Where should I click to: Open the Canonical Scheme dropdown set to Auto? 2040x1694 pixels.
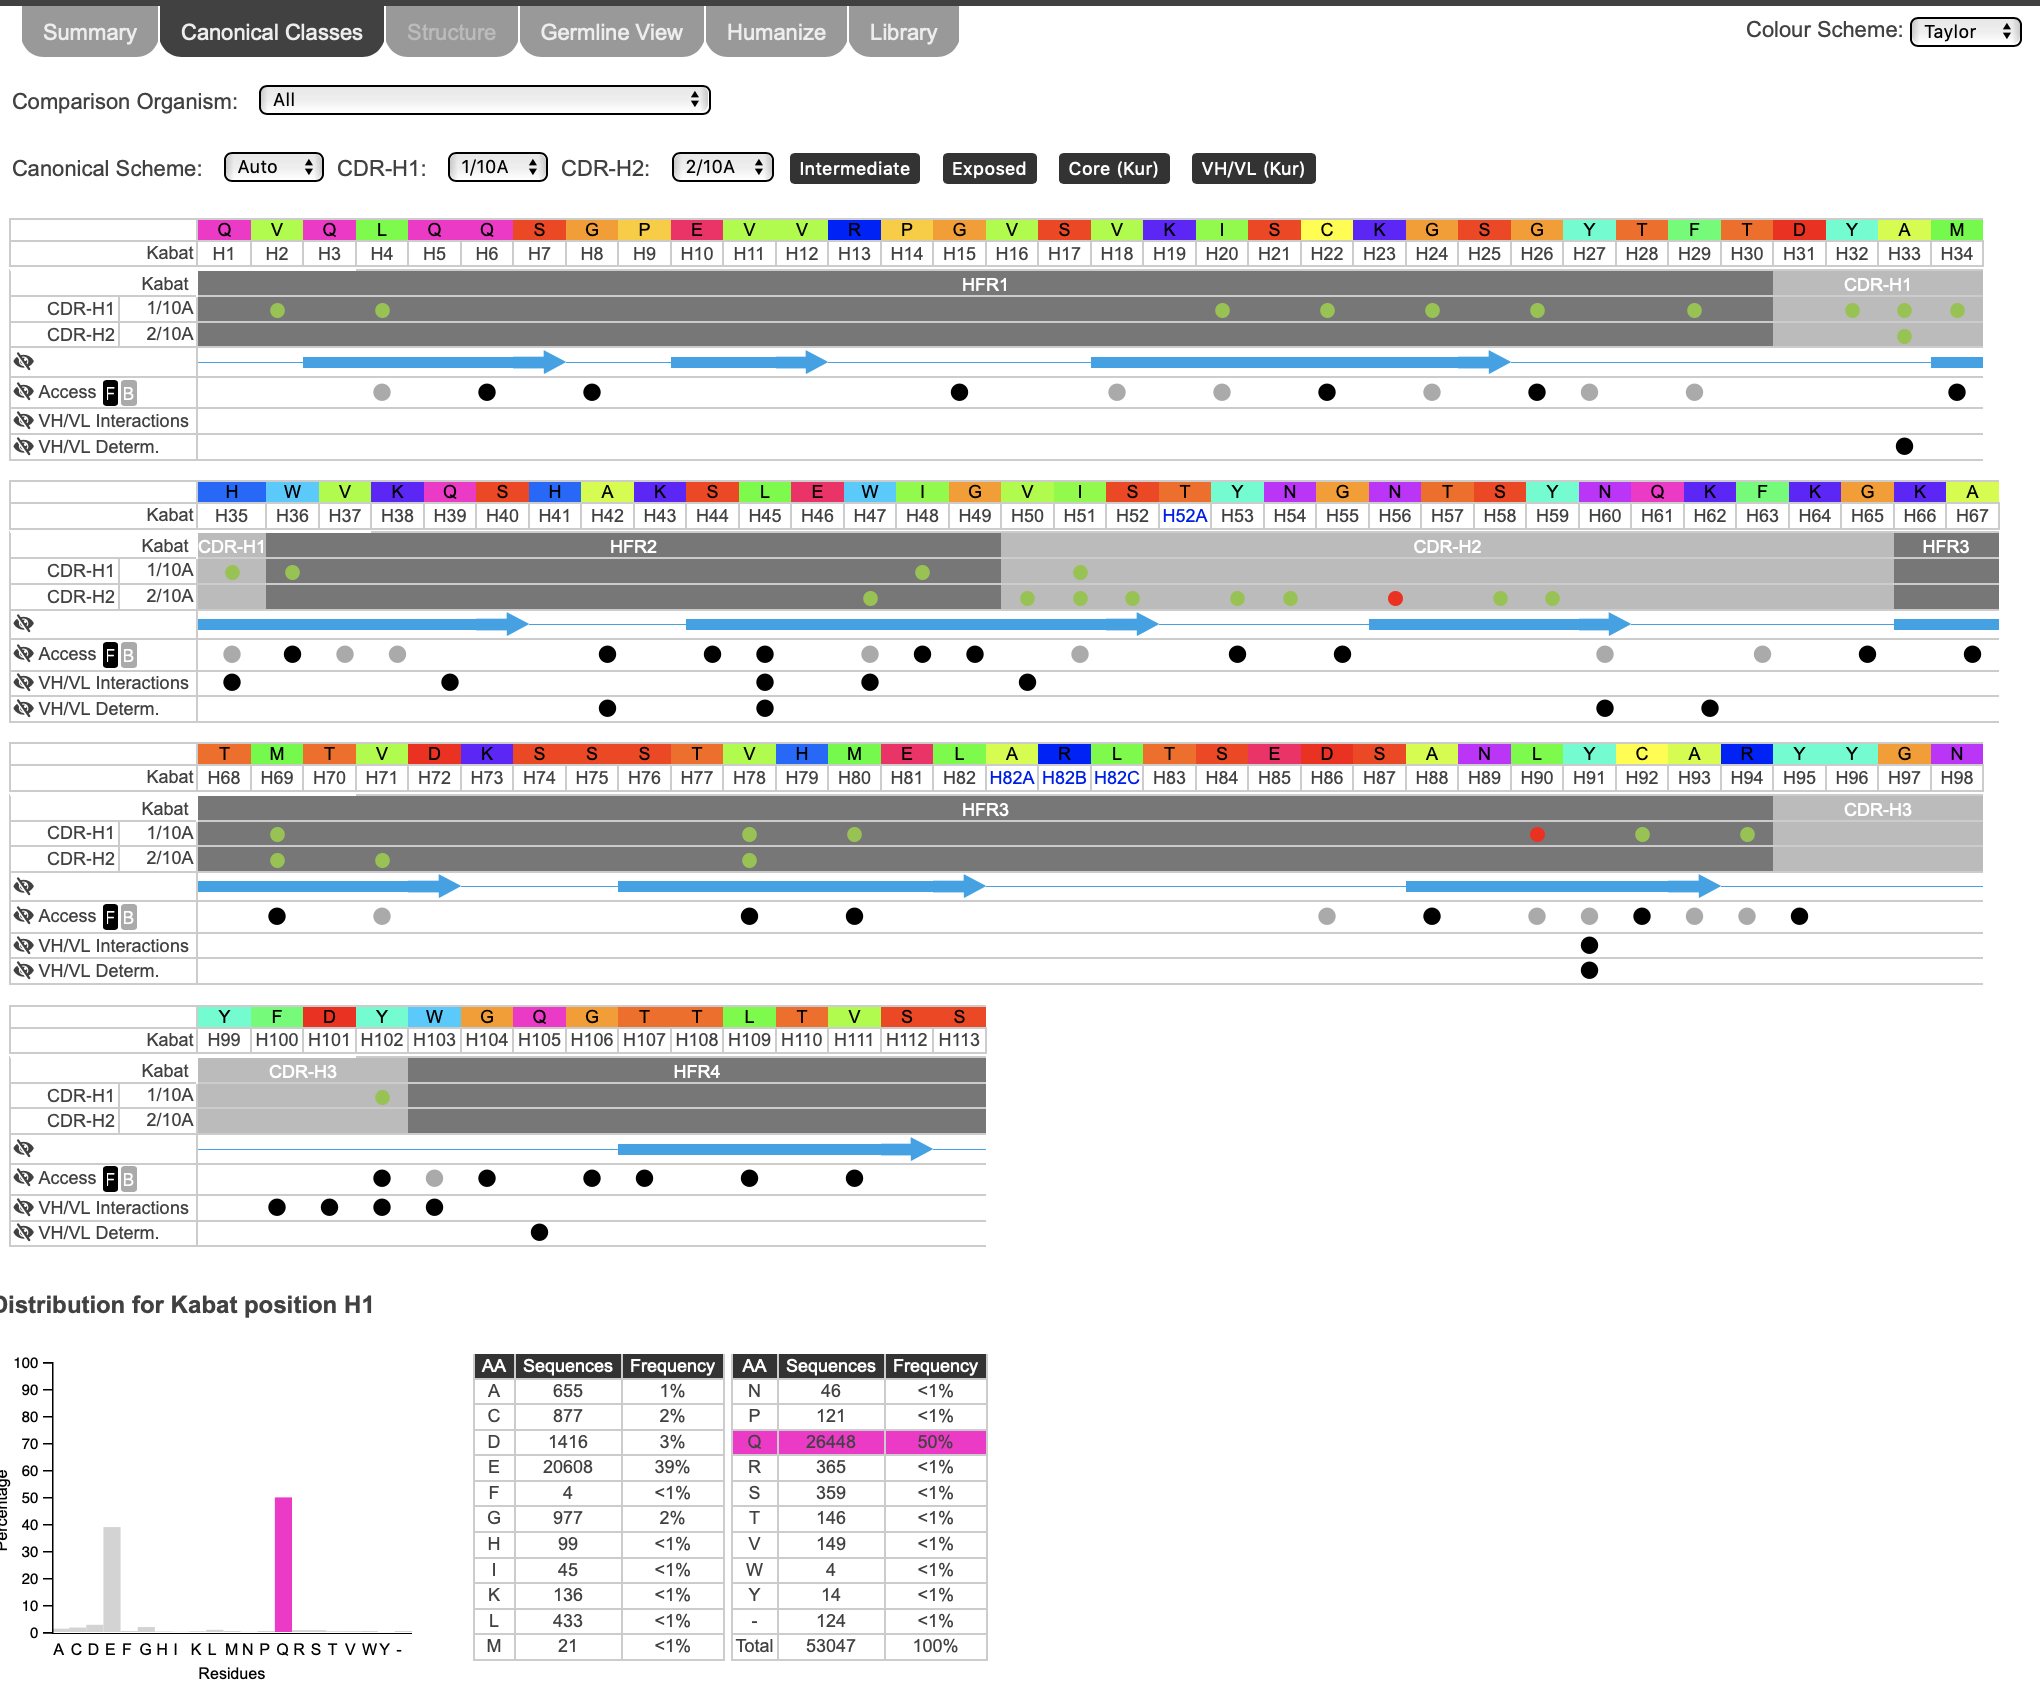(x=273, y=168)
